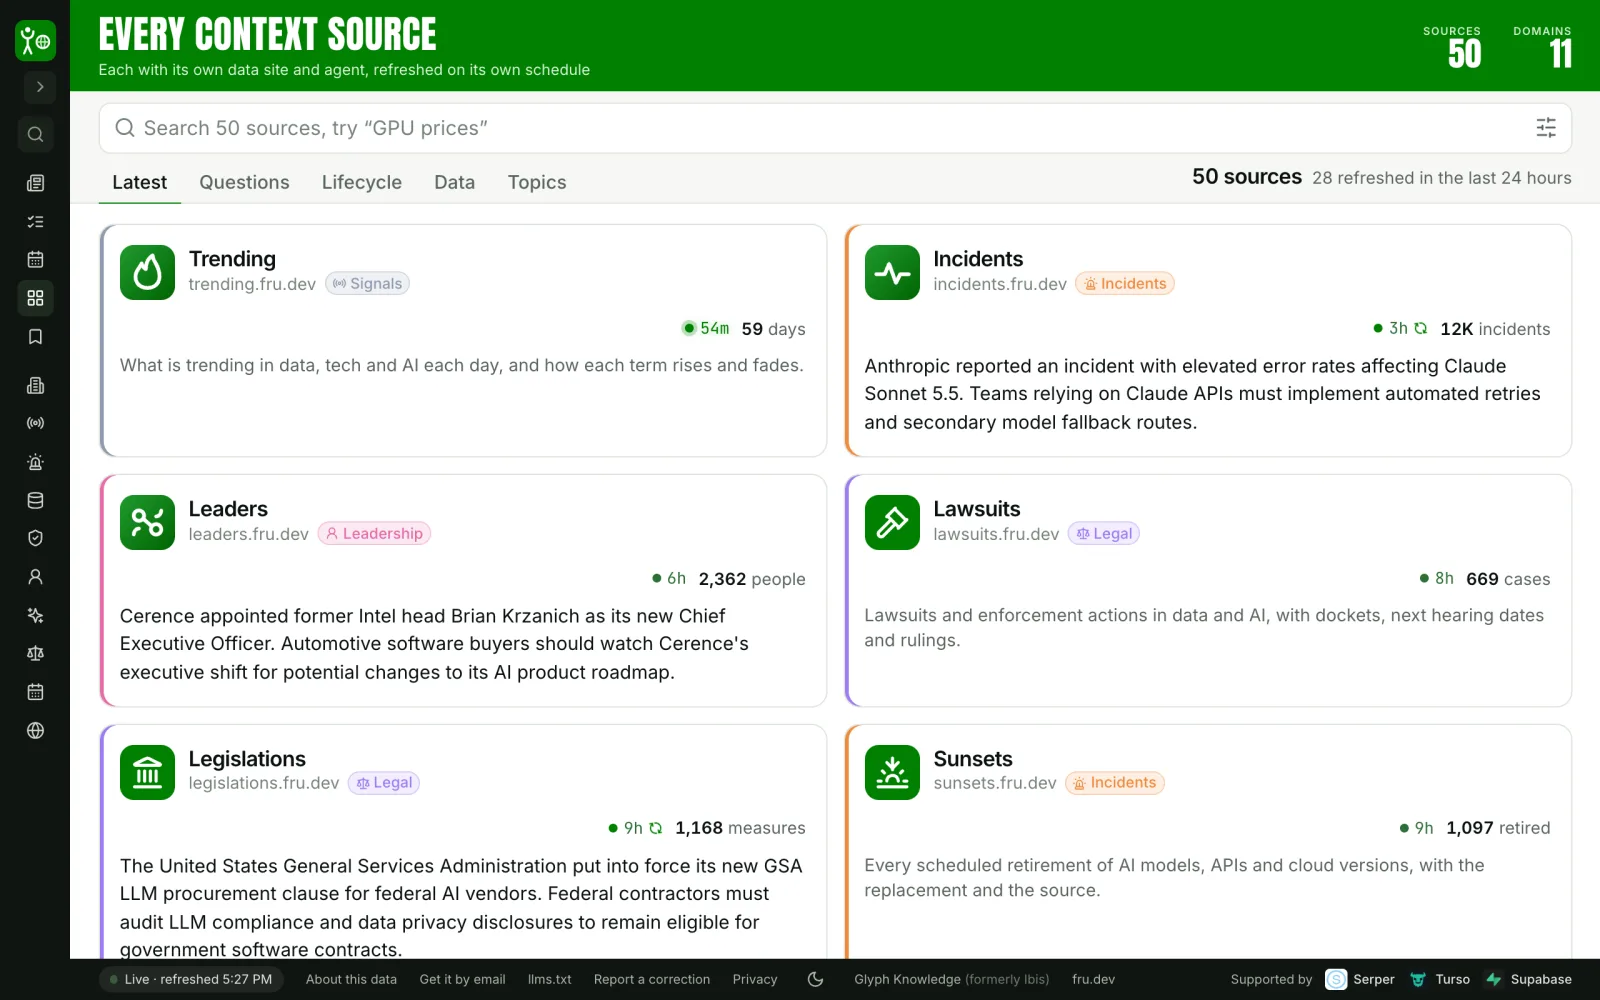Click the Incidents tag on Sunsets card

point(1115,783)
